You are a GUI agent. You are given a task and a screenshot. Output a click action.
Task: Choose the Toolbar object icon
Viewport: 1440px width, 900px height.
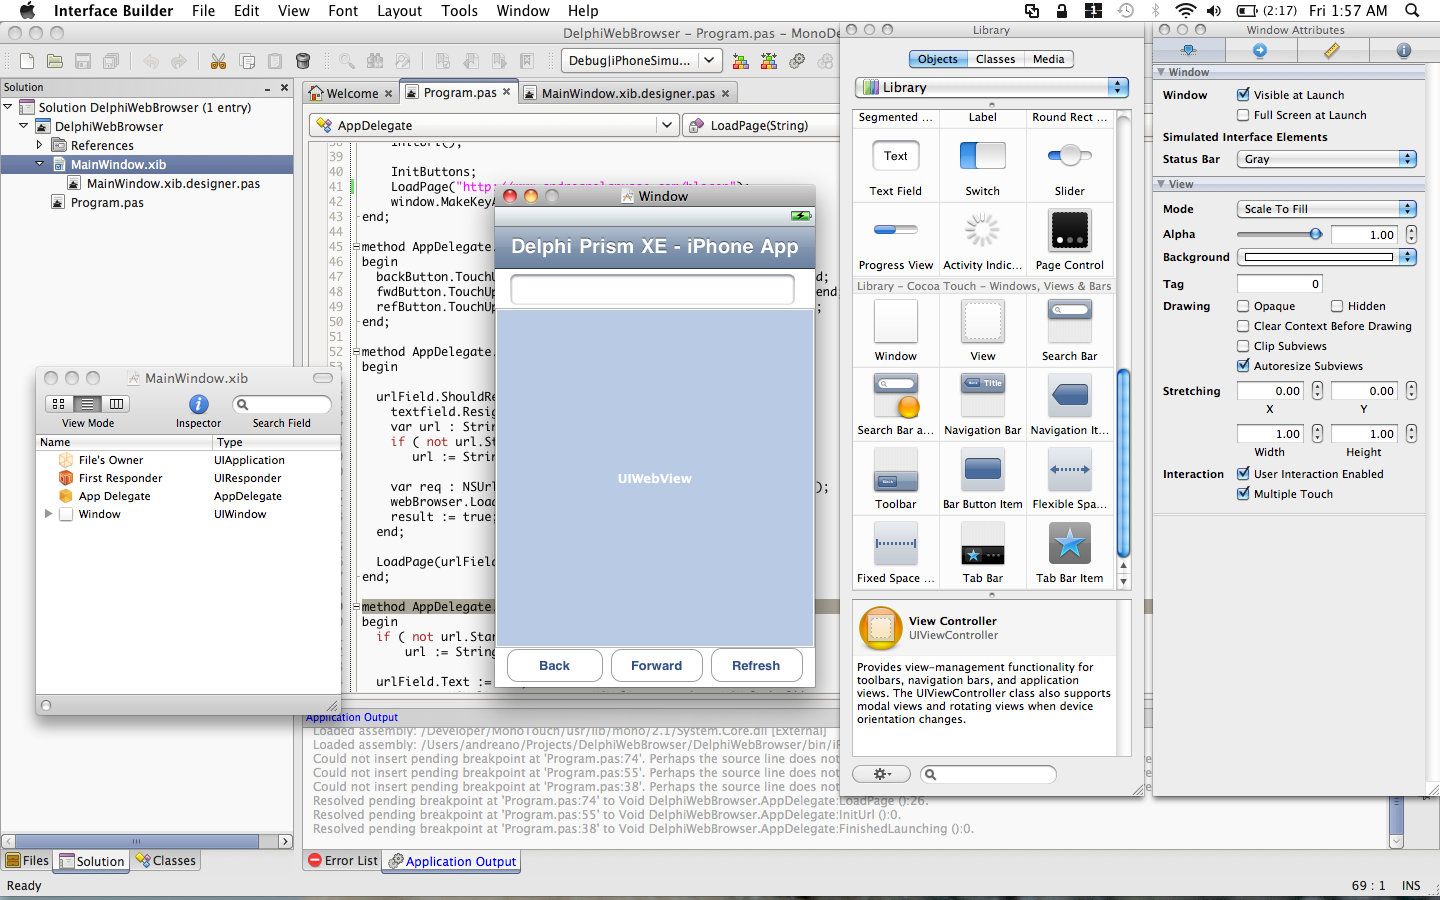coord(895,470)
